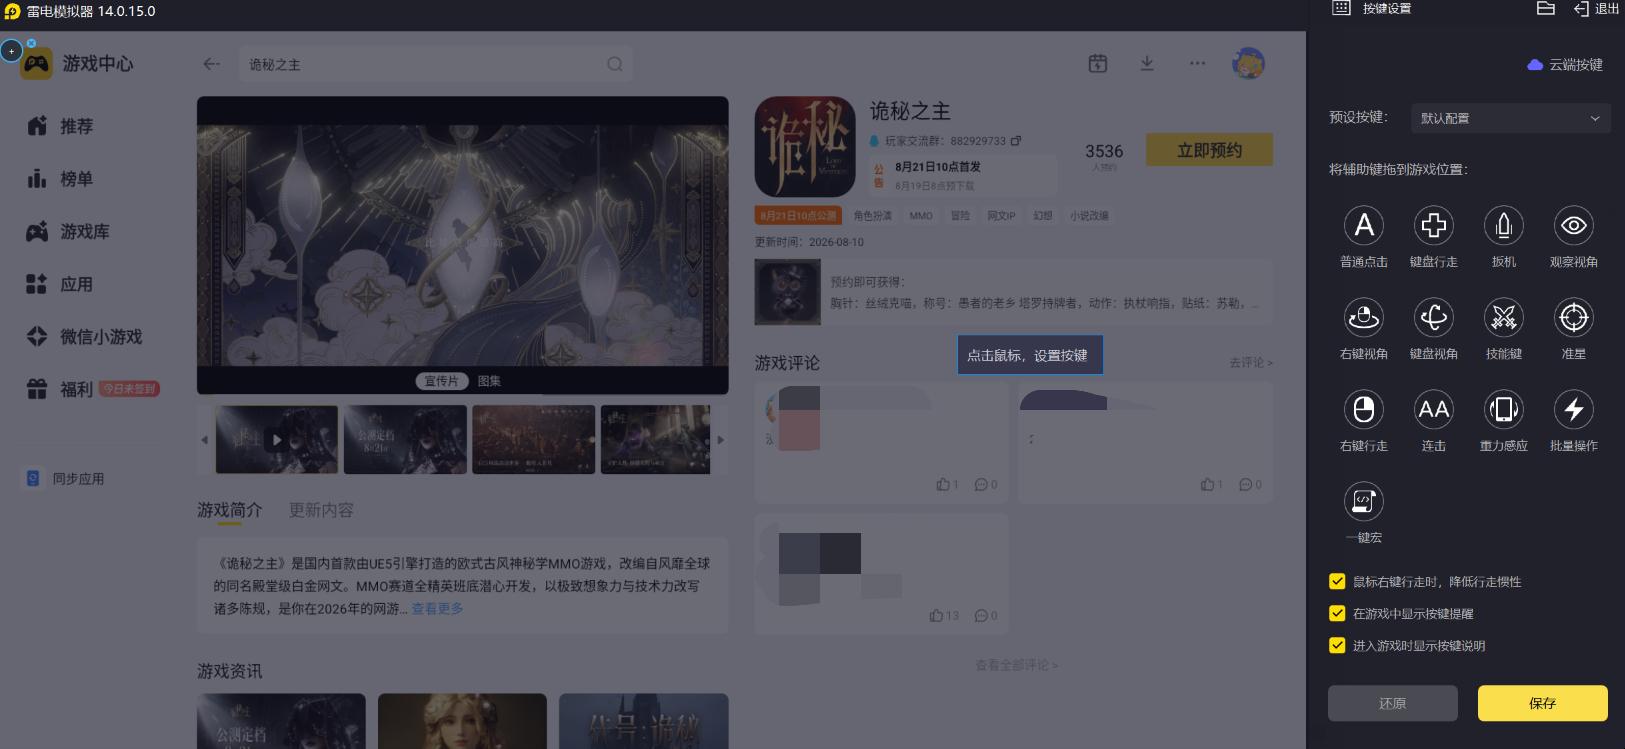Choose the 键盘视角 key icon
Image resolution: width=1625 pixels, height=749 pixels.
pyautogui.click(x=1434, y=318)
